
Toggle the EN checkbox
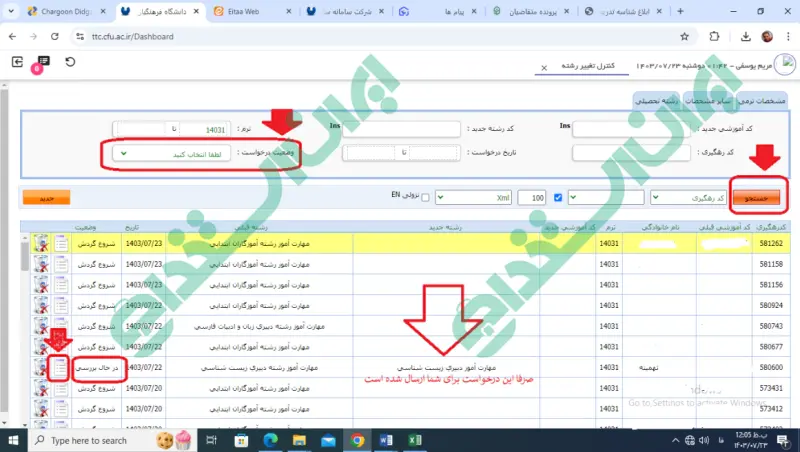[426, 197]
